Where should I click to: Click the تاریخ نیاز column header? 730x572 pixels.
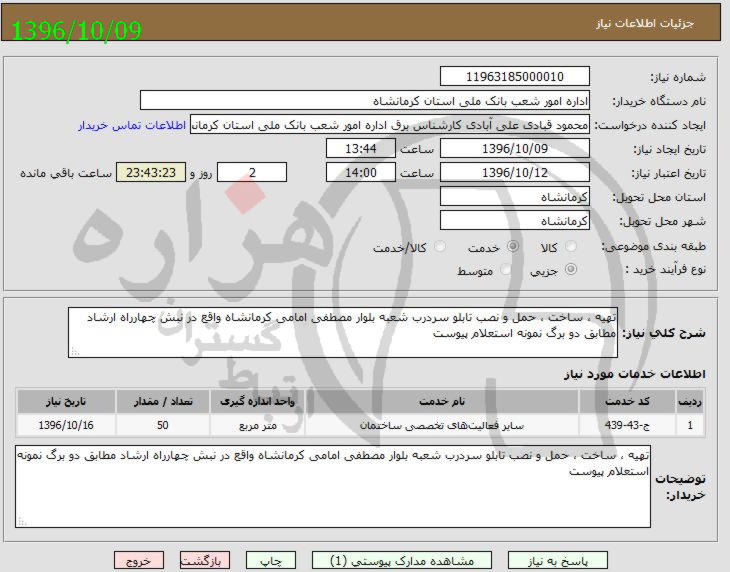(x=66, y=402)
